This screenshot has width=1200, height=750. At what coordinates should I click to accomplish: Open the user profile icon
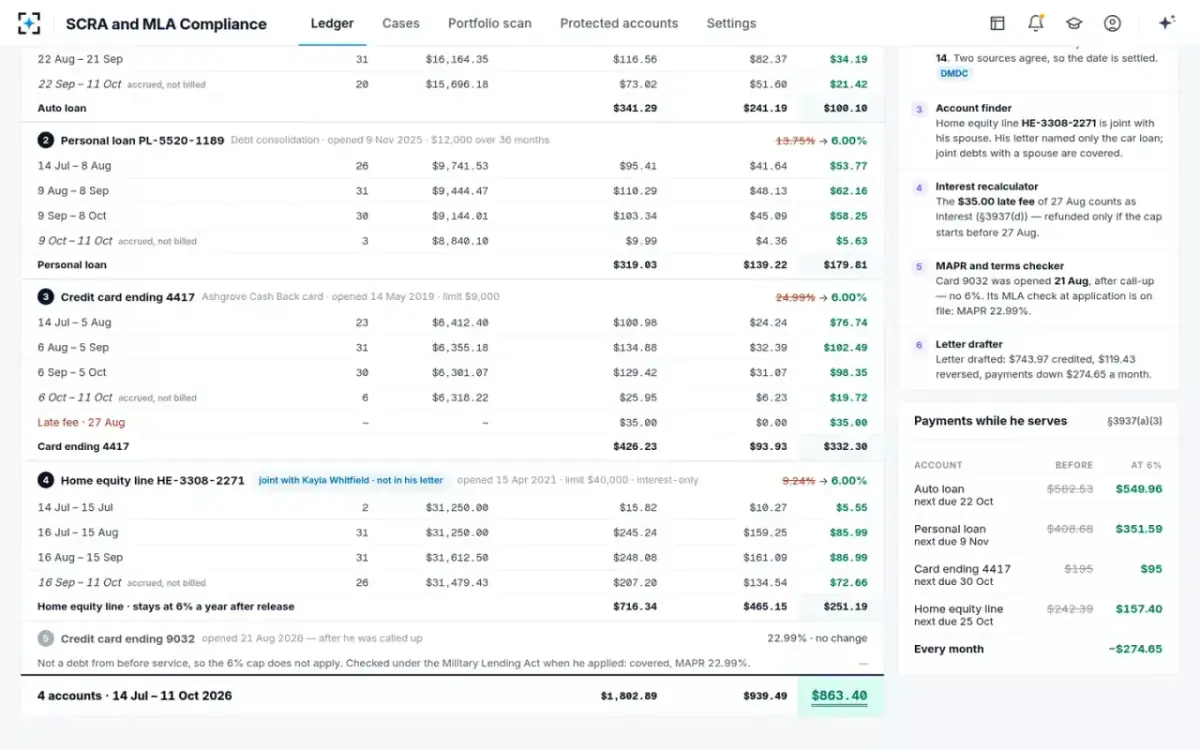click(x=1112, y=23)
